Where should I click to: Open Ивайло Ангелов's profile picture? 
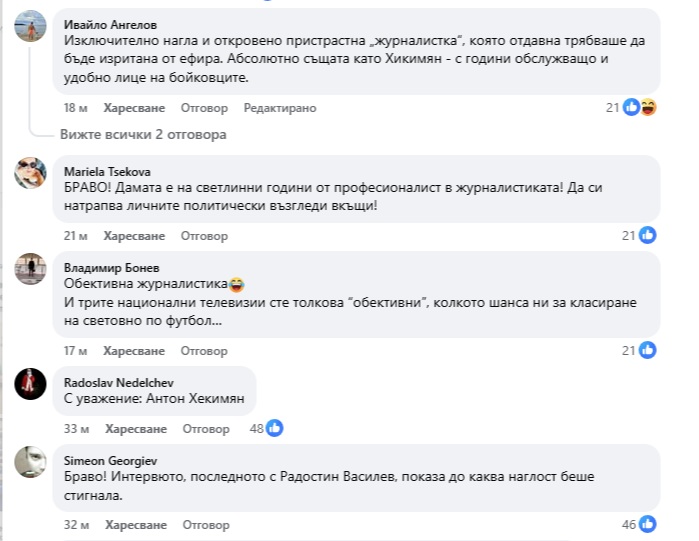click(x=30, y=29)
